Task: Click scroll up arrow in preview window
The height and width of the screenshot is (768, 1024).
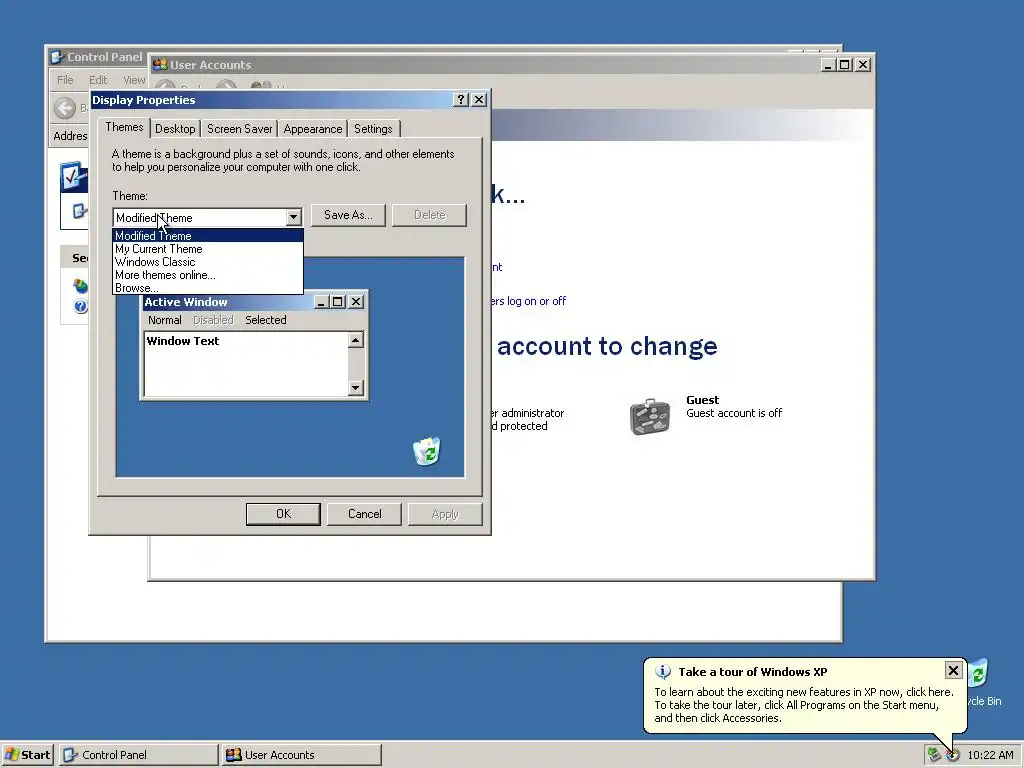Action: pos(355,340)
